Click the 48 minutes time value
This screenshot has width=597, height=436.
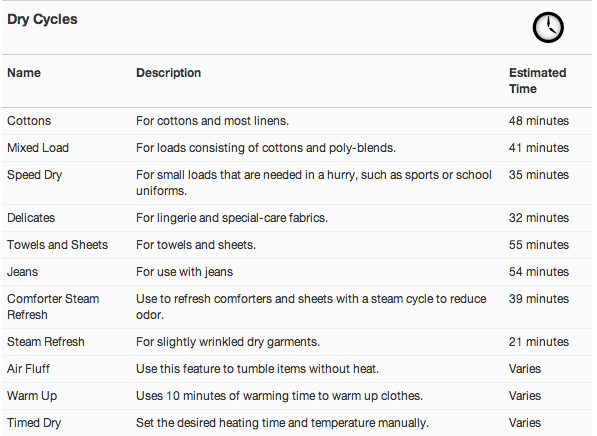coord(539,121)
